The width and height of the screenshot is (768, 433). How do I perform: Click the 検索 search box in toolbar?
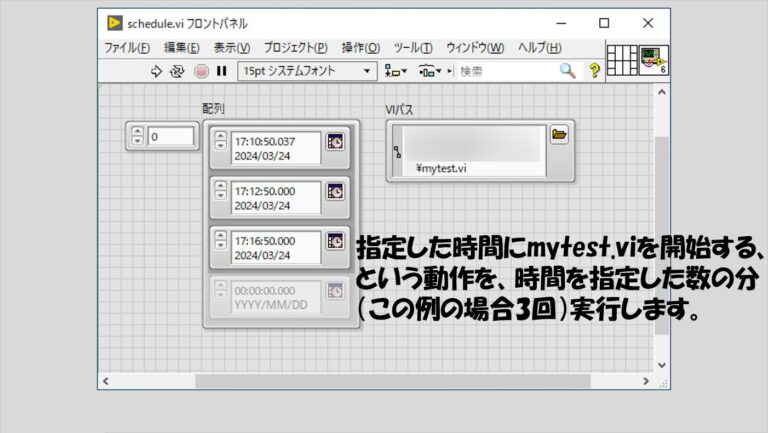pos(507,71)
